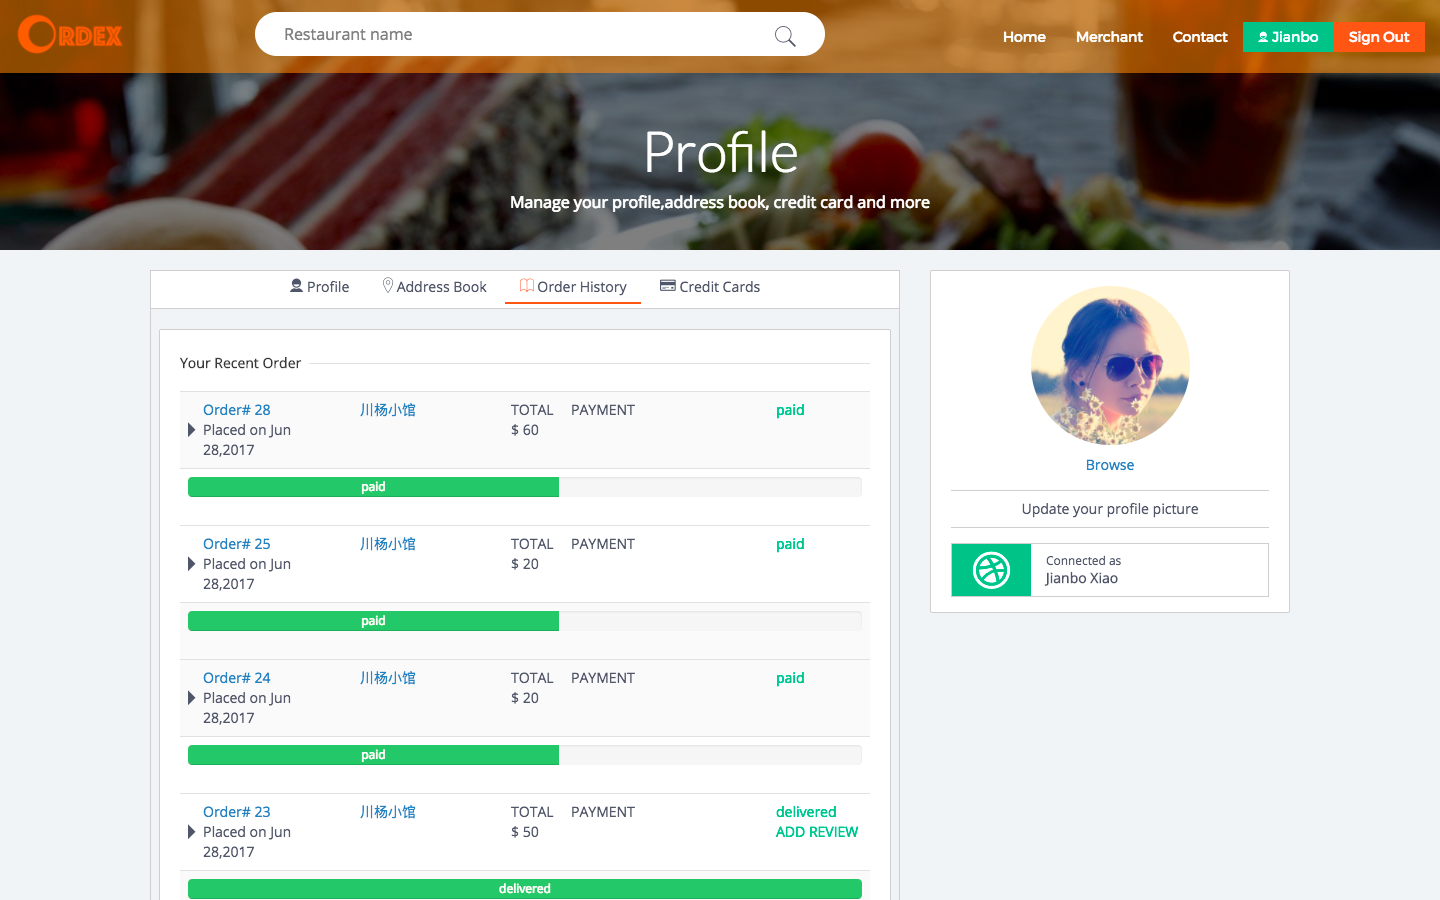Open the Merchant nav link
1440x900 pixels.
(x=1109, y=37)
